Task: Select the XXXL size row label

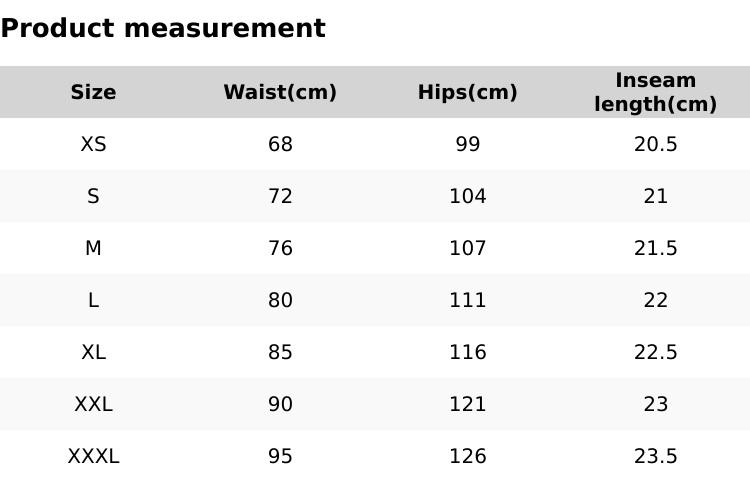Action: coord(93,457)
